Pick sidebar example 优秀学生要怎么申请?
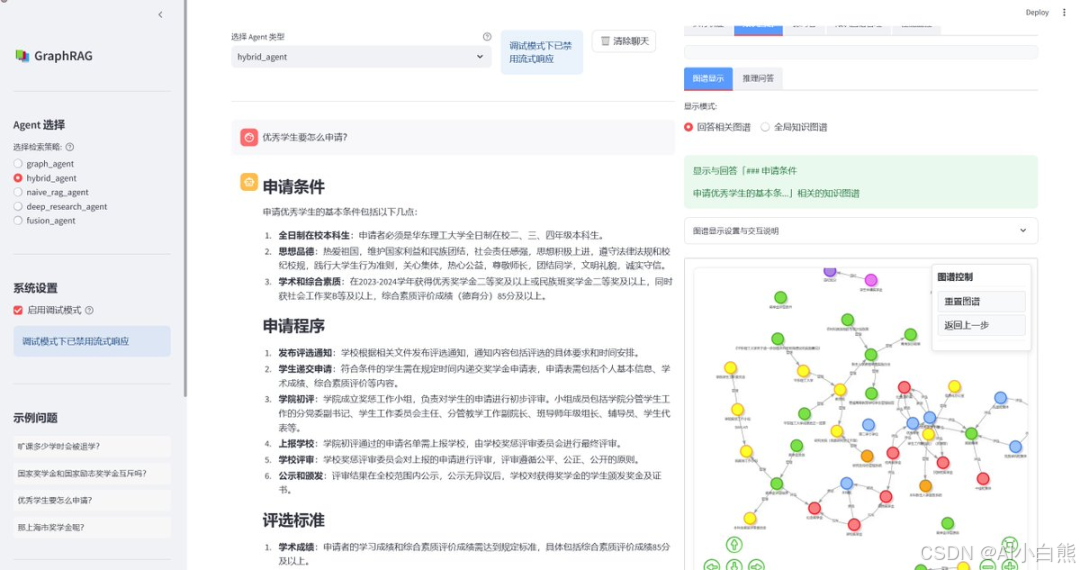The height and width of the screenshot is (570, 1080). [92, 500]
